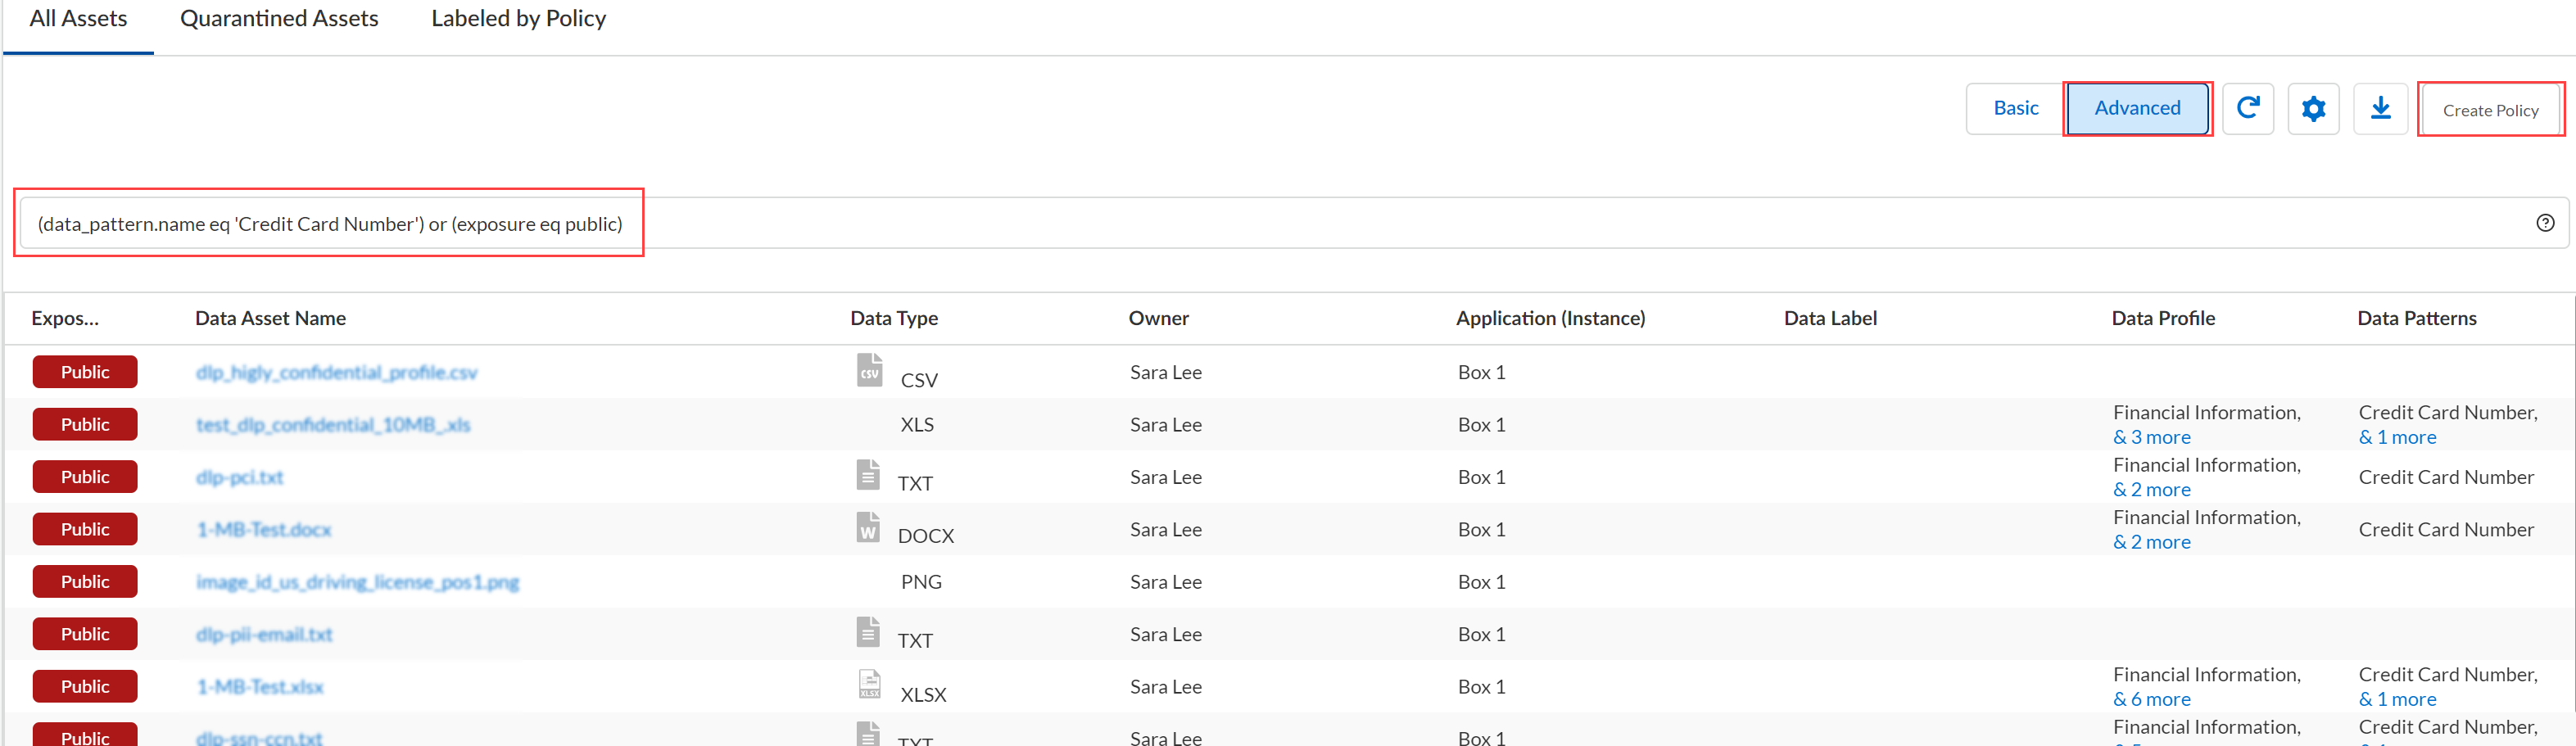Switch to Basic search mode
The image size is (2576, 746).
[2015, 108]
